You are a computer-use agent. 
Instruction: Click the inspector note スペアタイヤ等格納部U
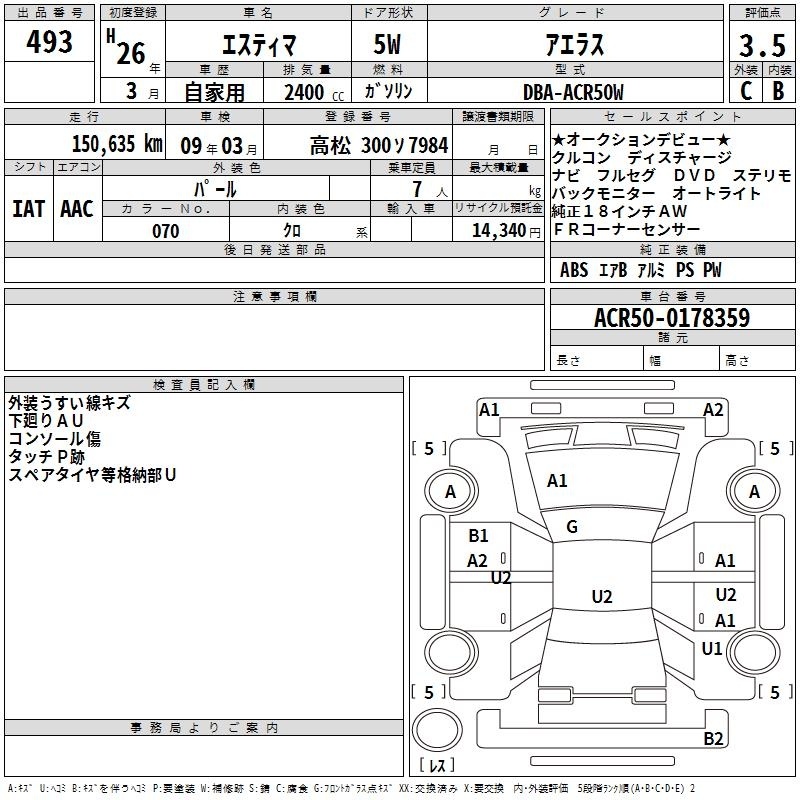[92, 475]
